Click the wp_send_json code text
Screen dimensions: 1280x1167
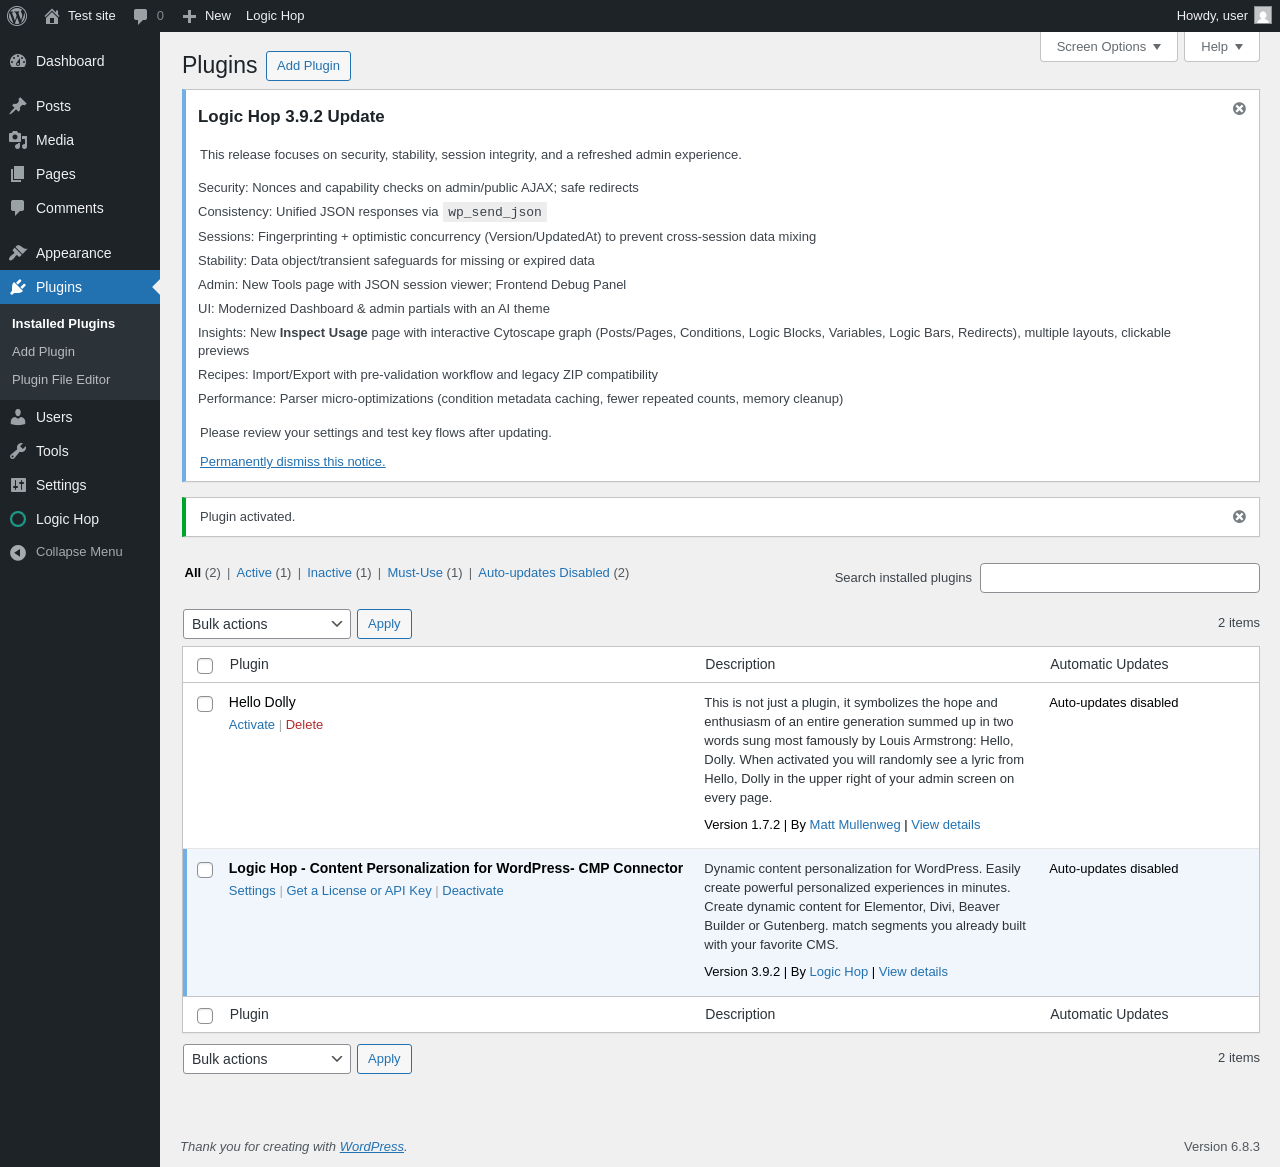[495, 212]
